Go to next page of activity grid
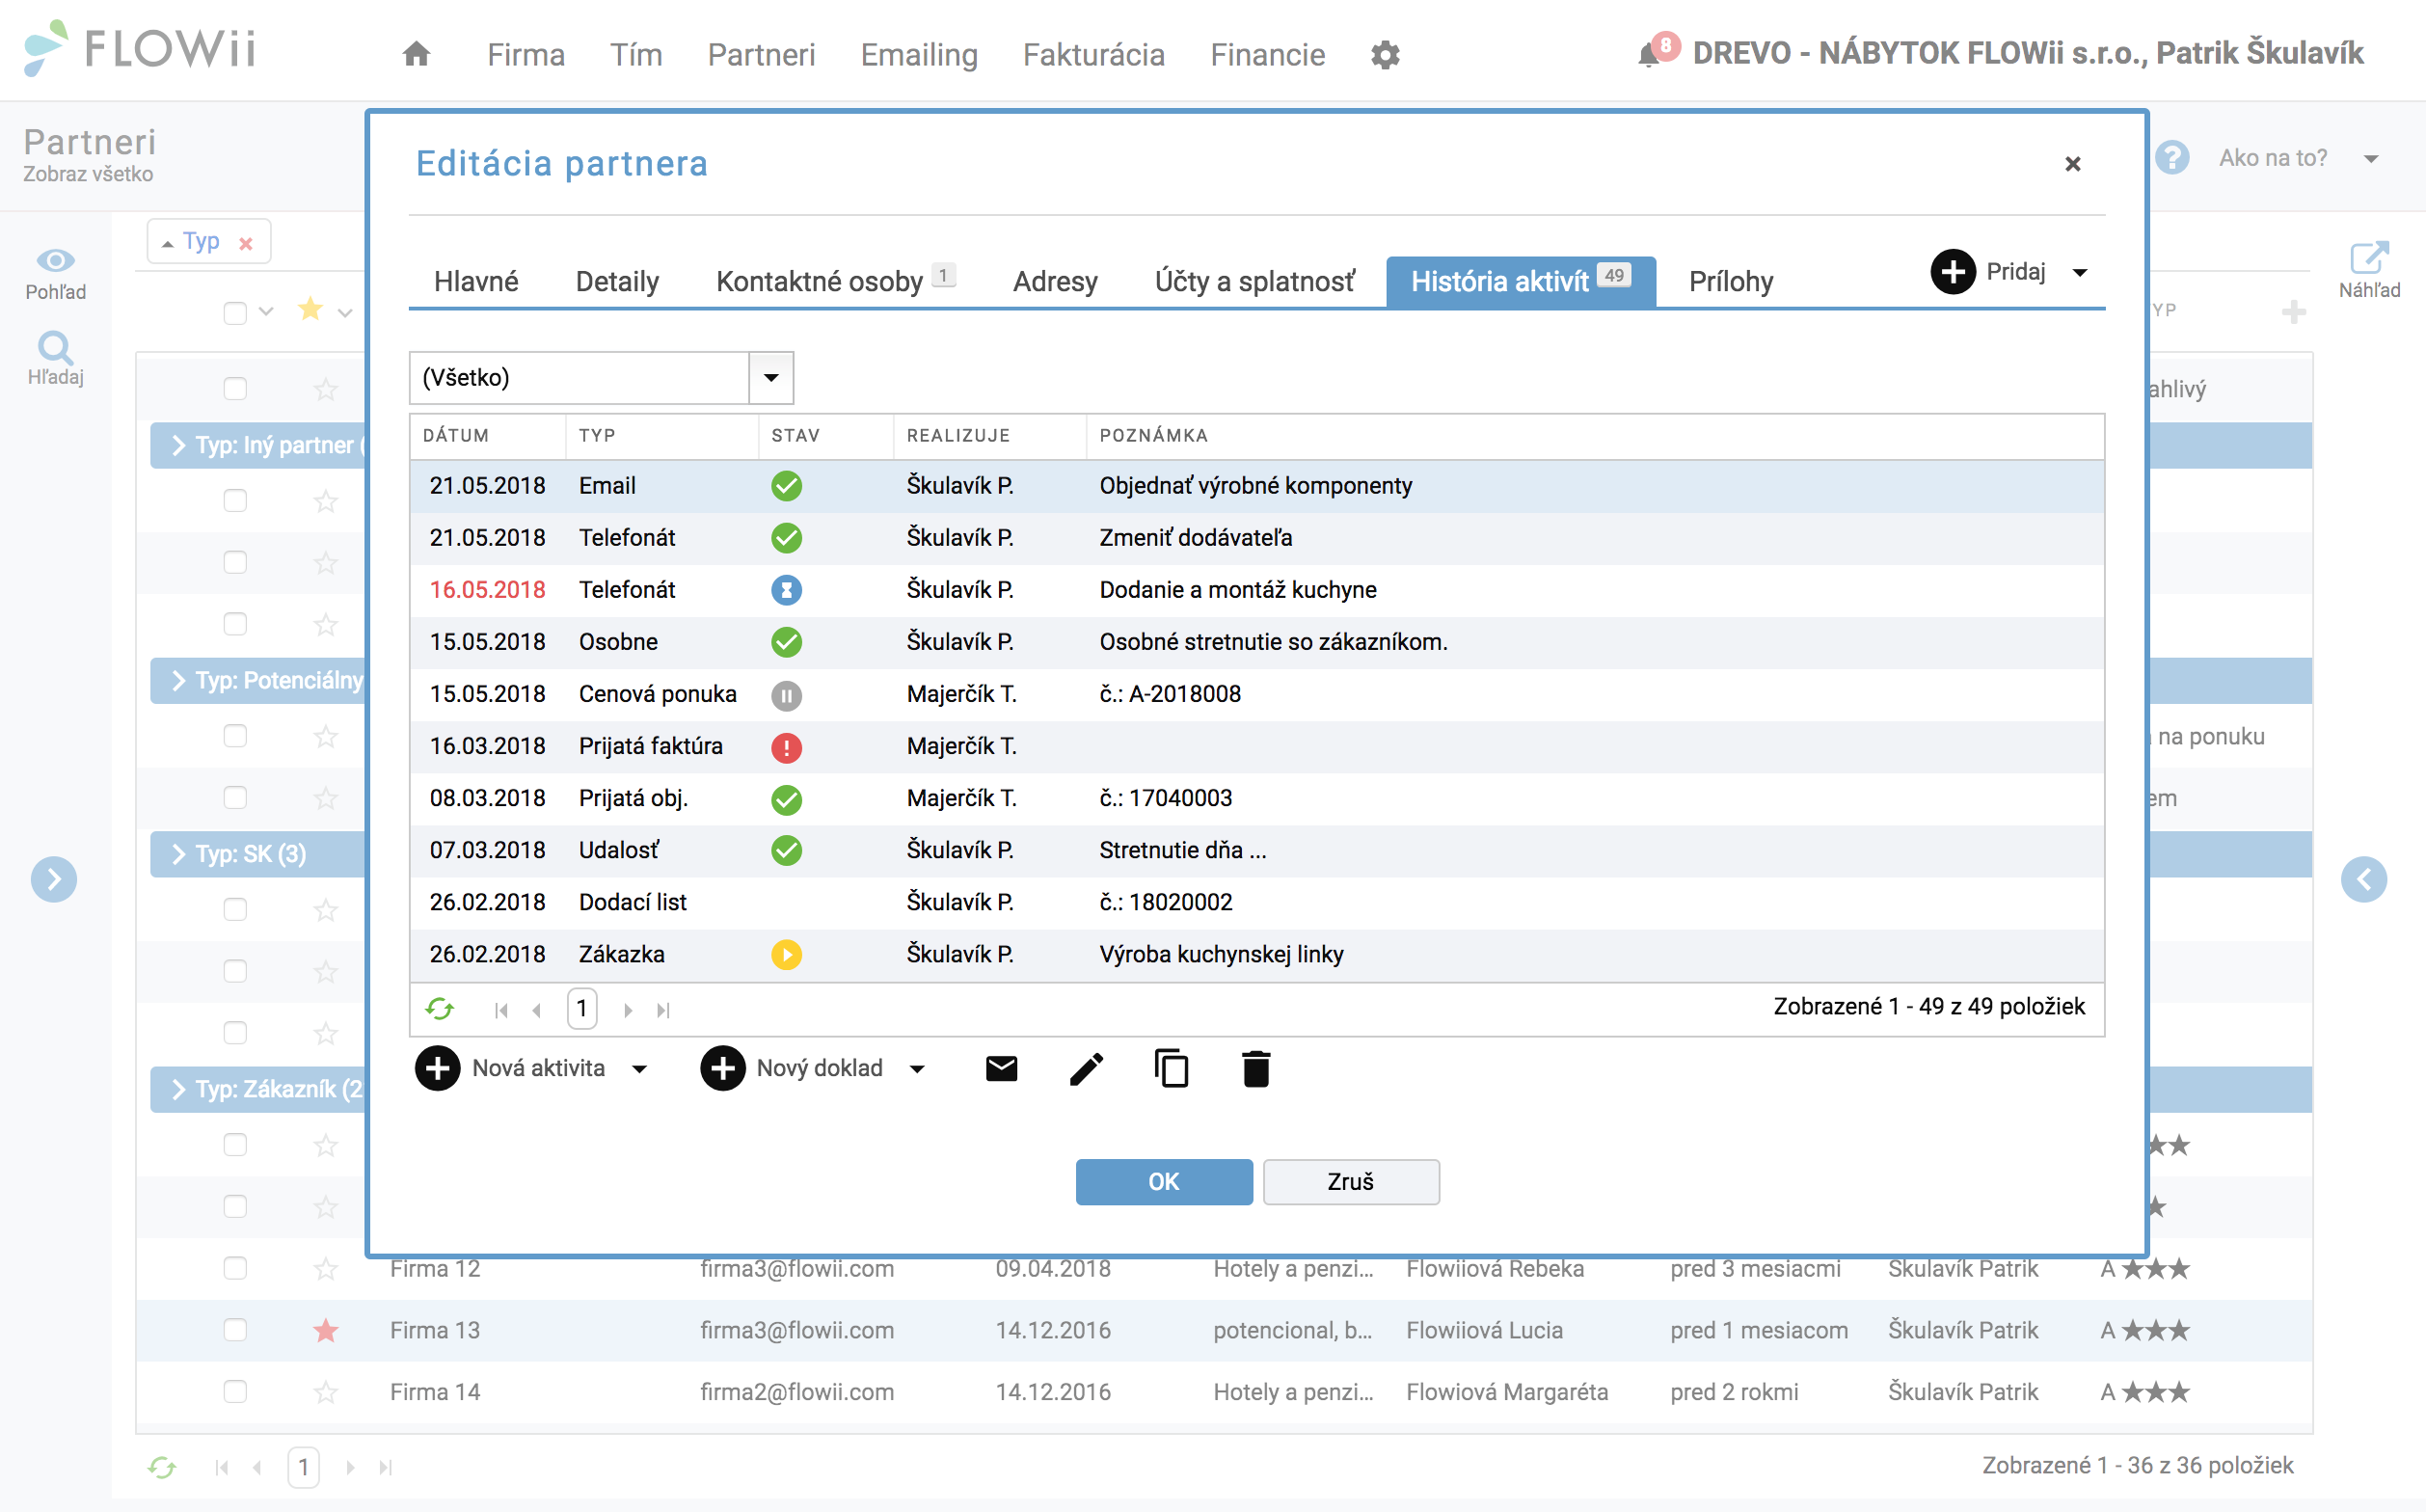 pyautogui.click(x=628, y=1010)
